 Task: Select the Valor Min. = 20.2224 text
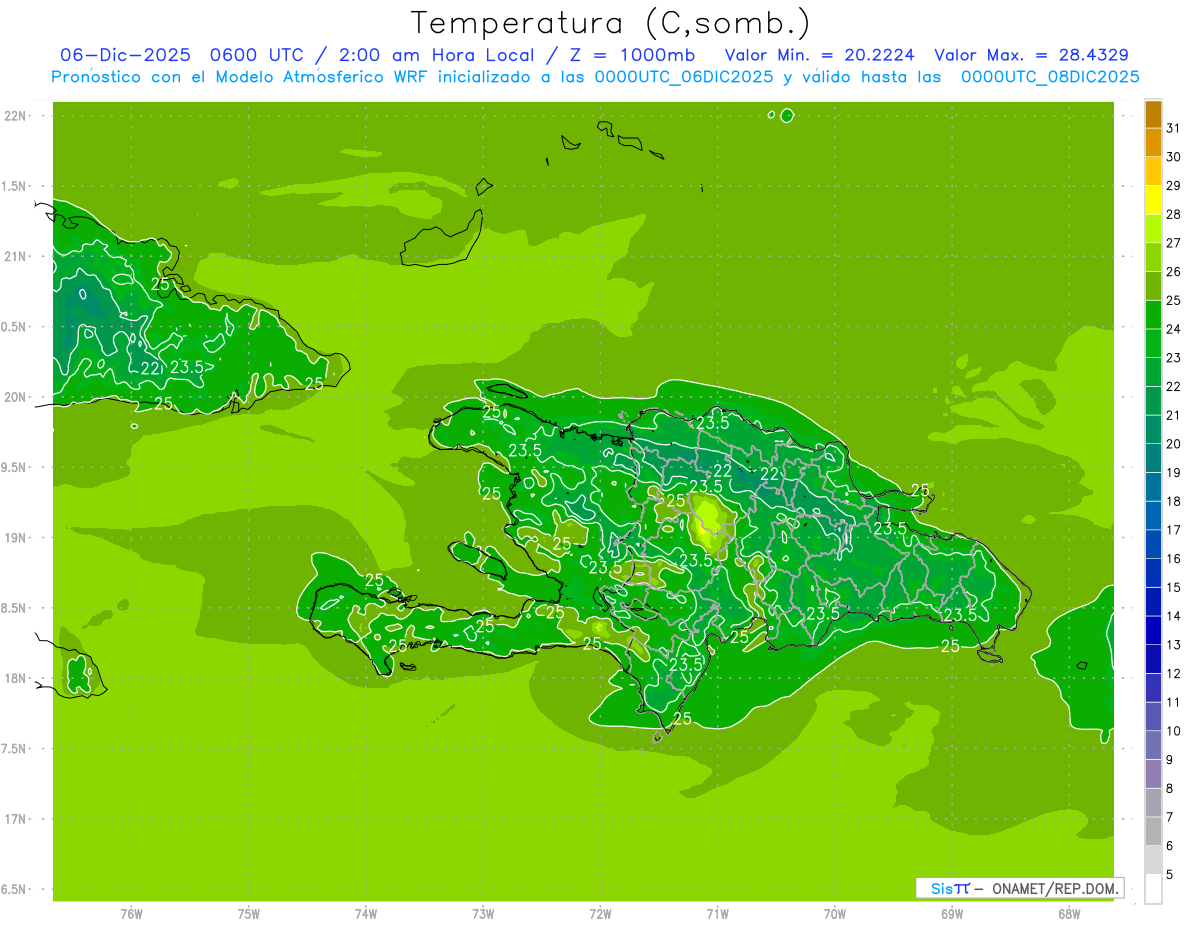click(x=819, y=55)
